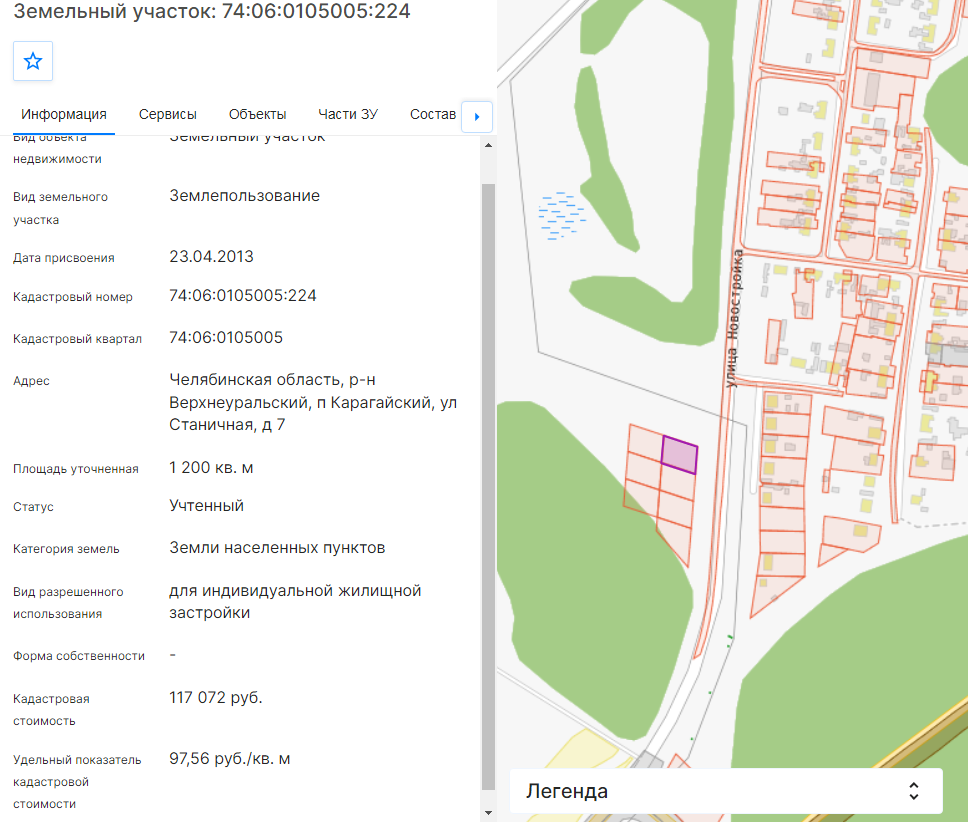Screen dimensions: 968x822
Task: Click the cadastral quarter 74:06:0105005 value
Action: [226, 338]
